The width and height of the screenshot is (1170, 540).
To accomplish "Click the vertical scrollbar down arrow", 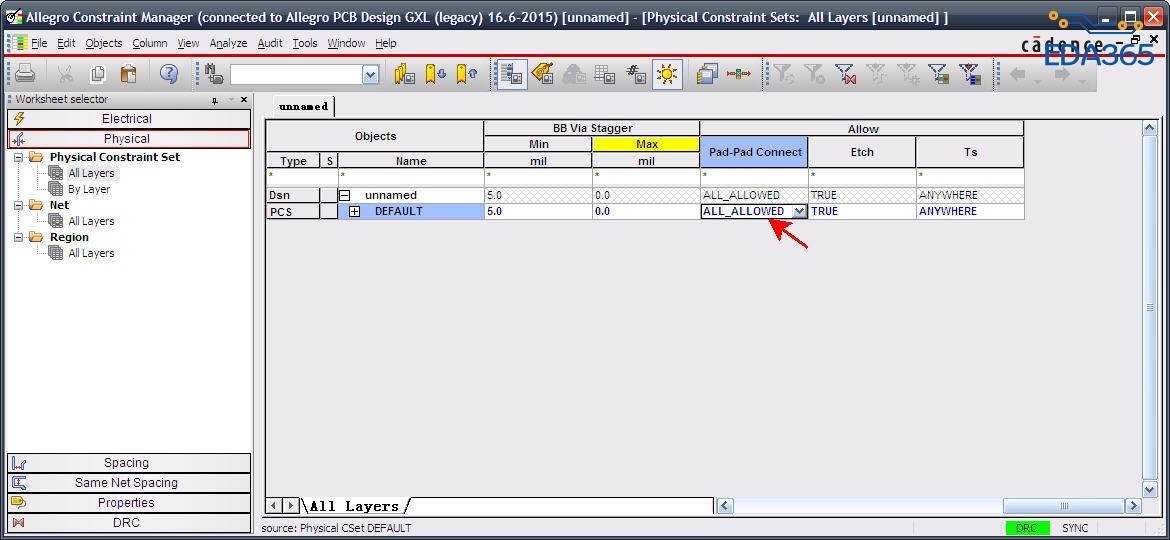I will [1150, 489].
